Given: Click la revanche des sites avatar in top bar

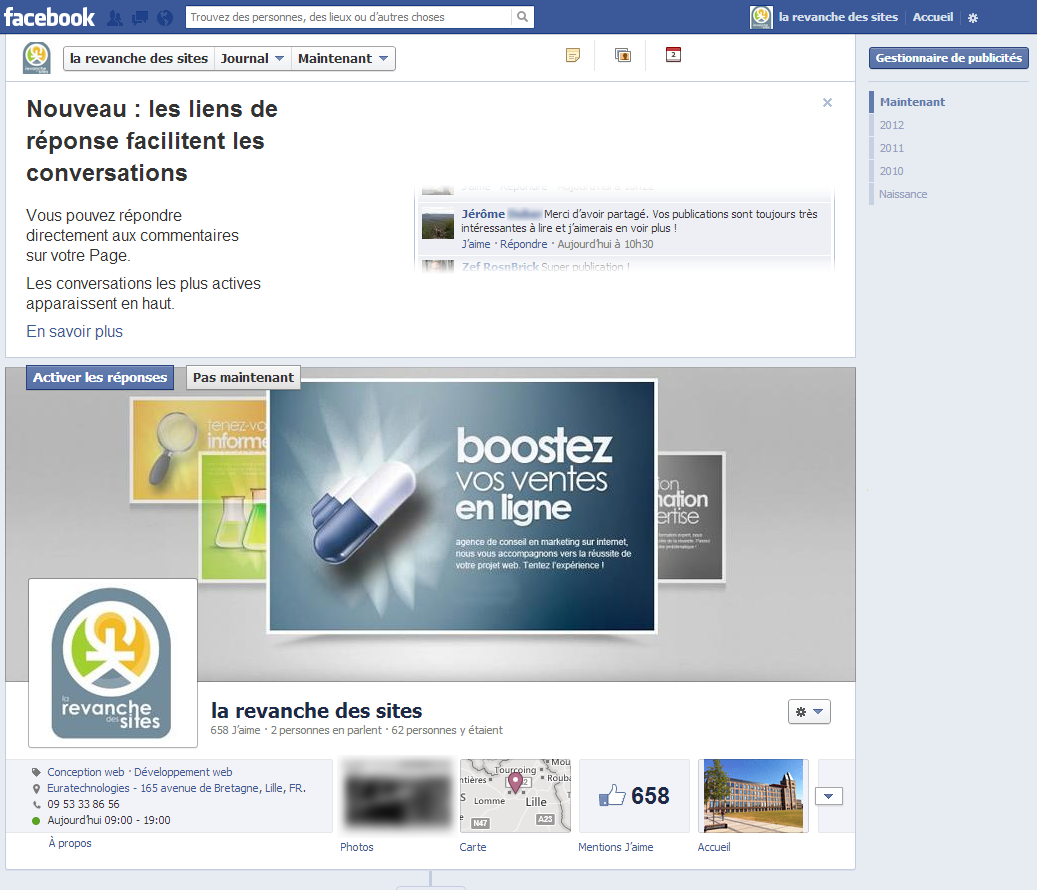Looking at the screenshot, I should click(761, 17).
